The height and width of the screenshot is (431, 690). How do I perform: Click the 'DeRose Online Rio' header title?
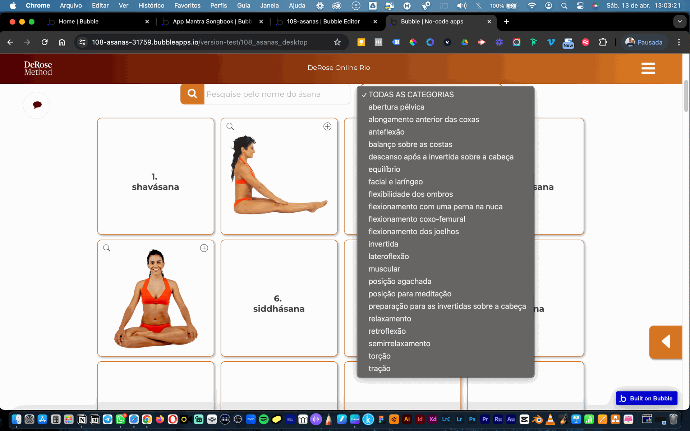point(338,68)
